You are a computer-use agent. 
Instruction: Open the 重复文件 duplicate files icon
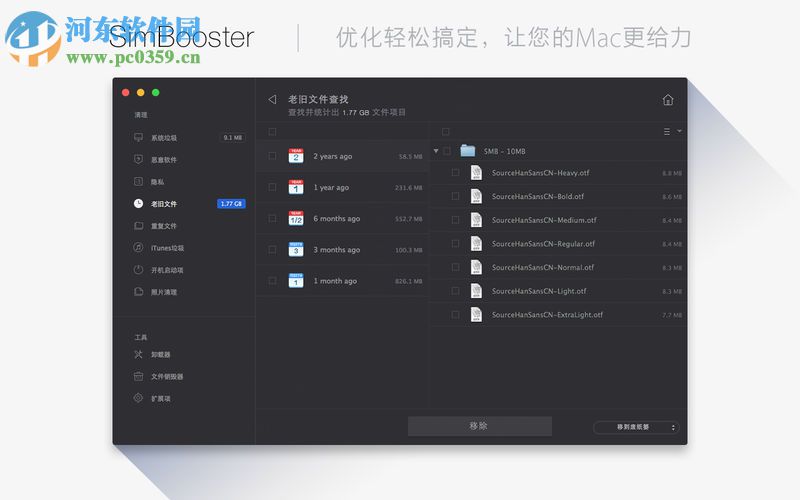coord(138,226)
